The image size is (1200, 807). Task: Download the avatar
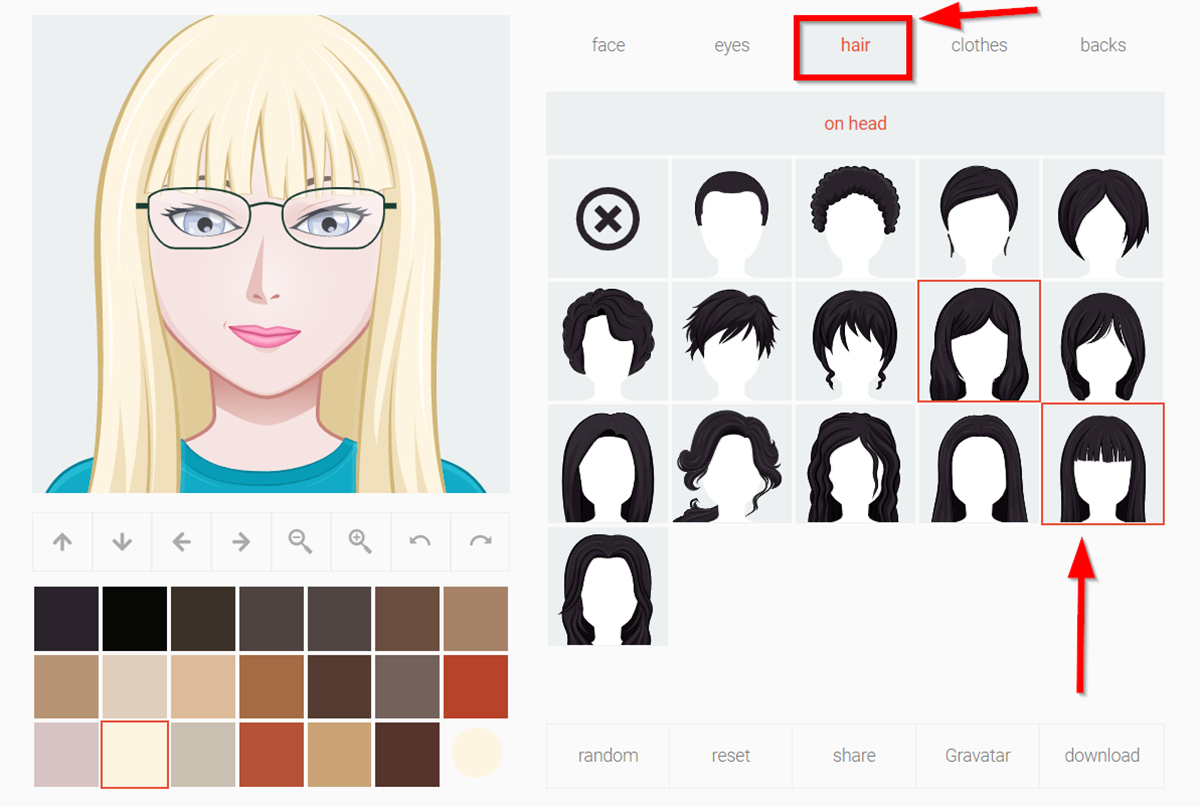[1102, 756]
